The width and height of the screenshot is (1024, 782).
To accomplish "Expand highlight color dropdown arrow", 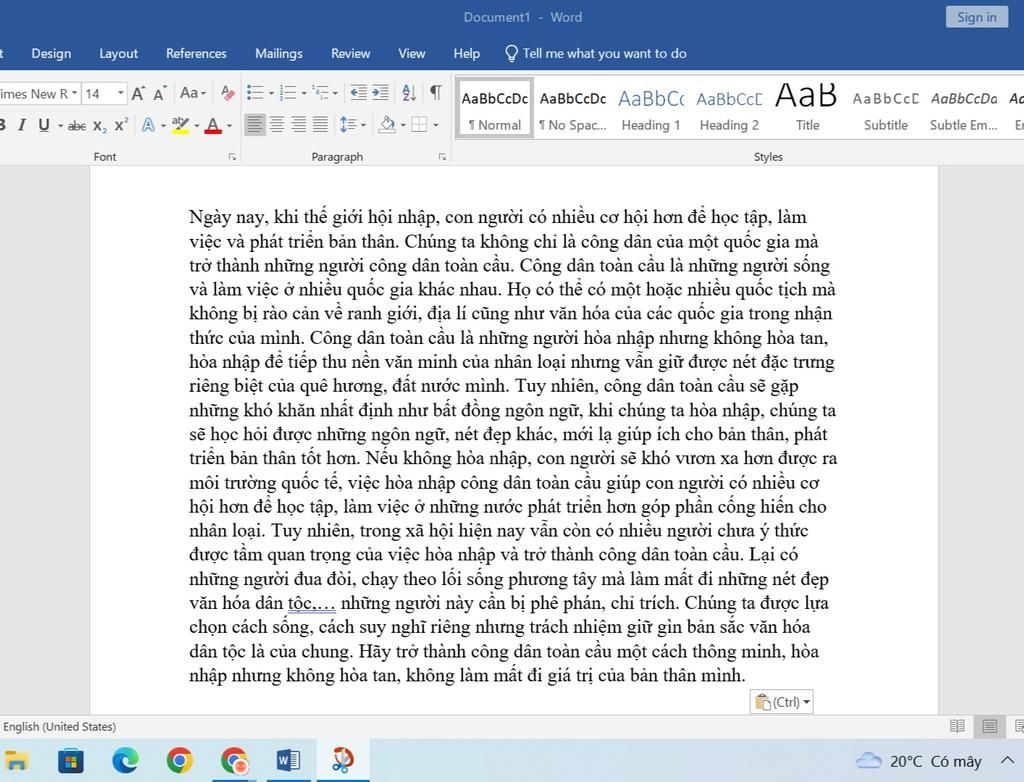I will (x=197, y=125).
